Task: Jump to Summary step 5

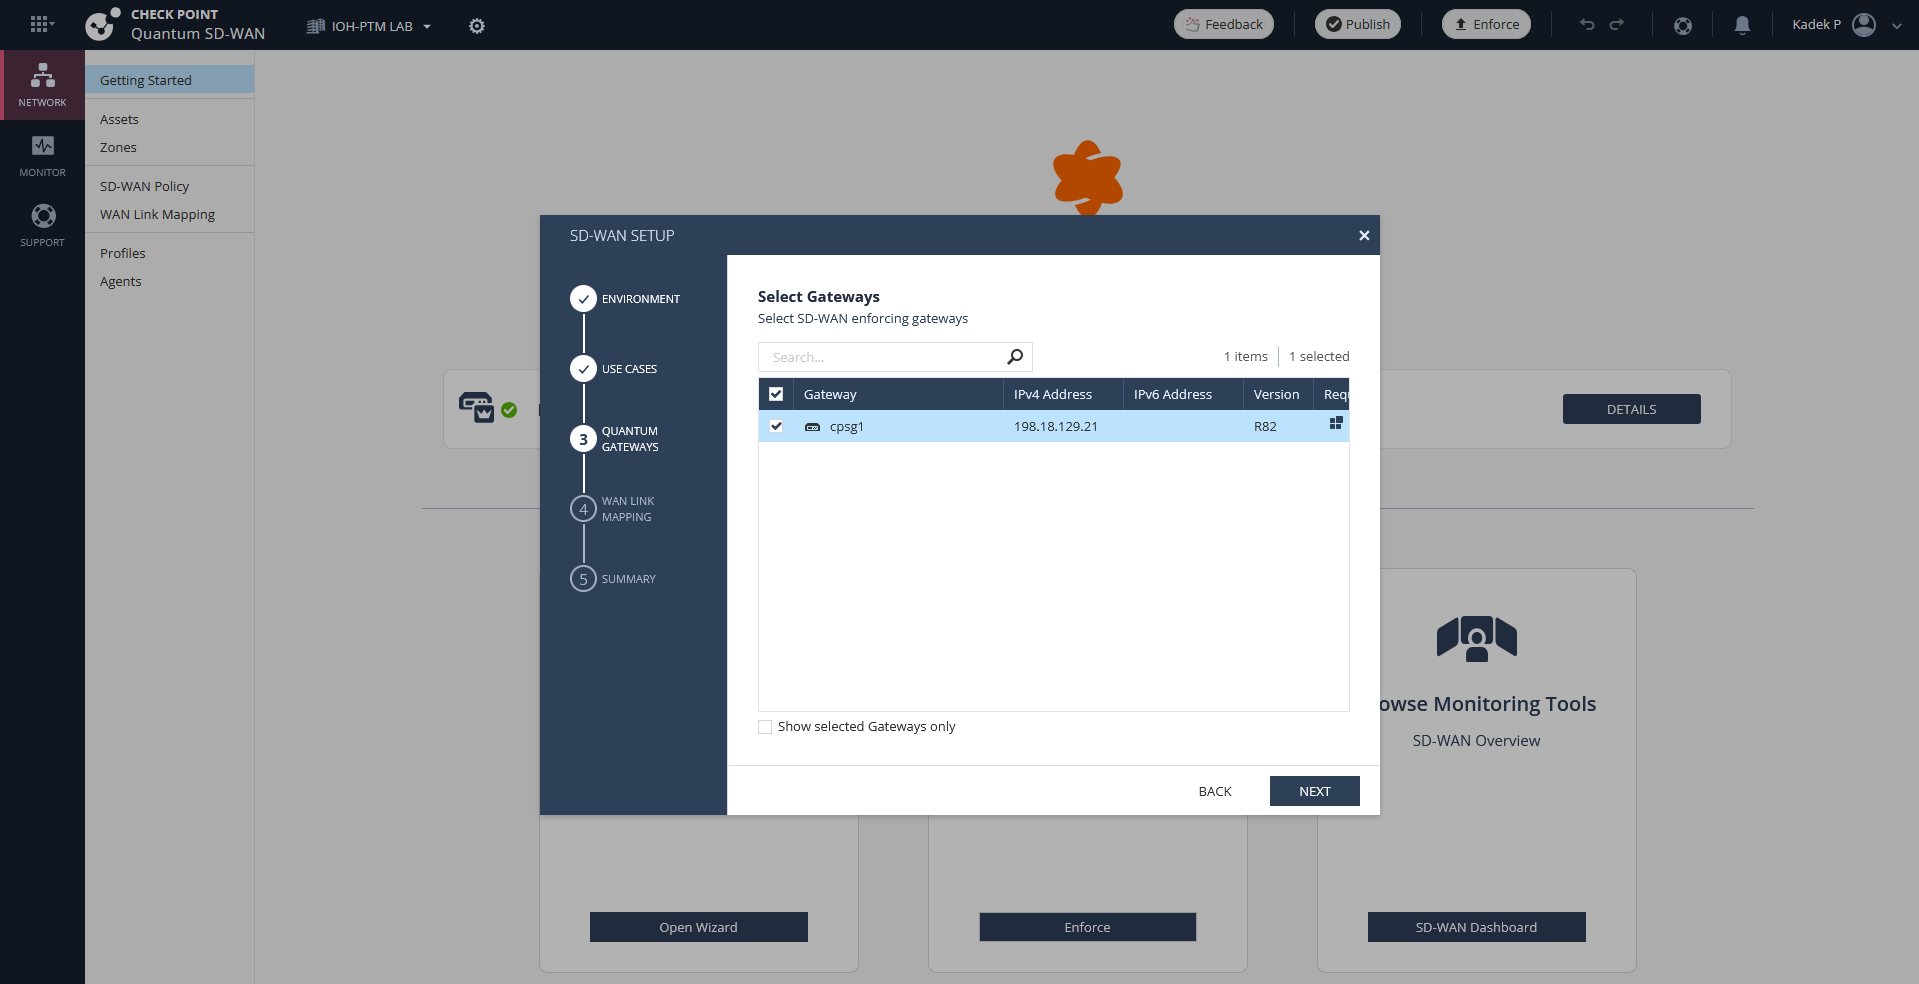Action: [x=613, y=579]
